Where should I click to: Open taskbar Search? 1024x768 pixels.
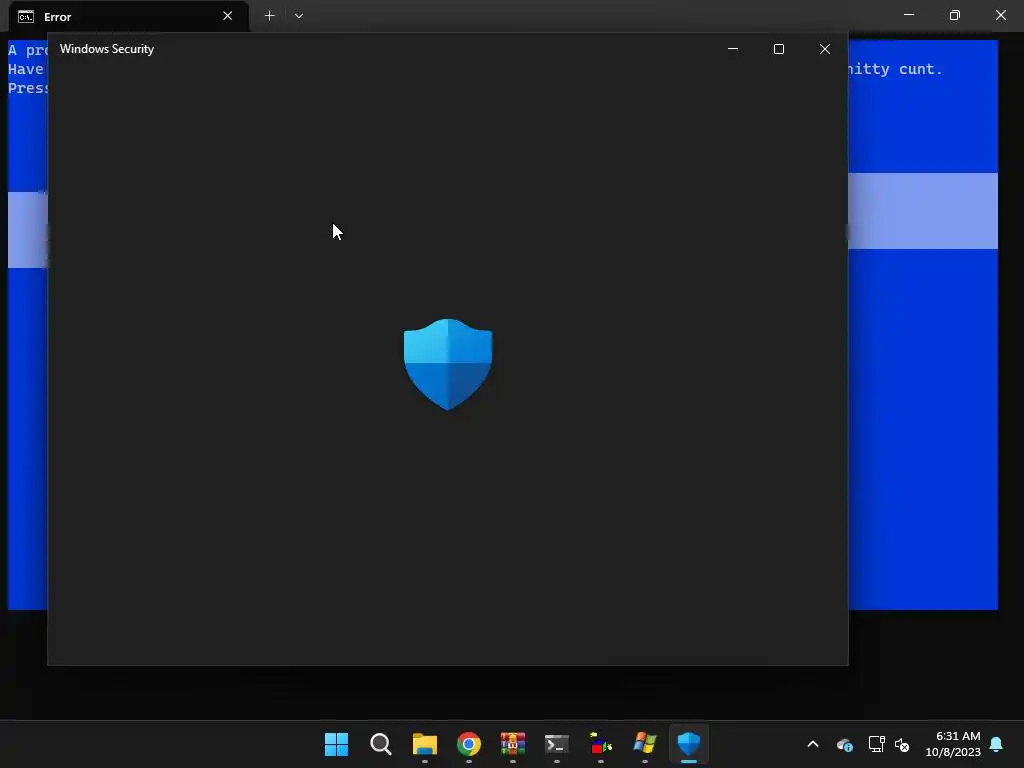381,744
